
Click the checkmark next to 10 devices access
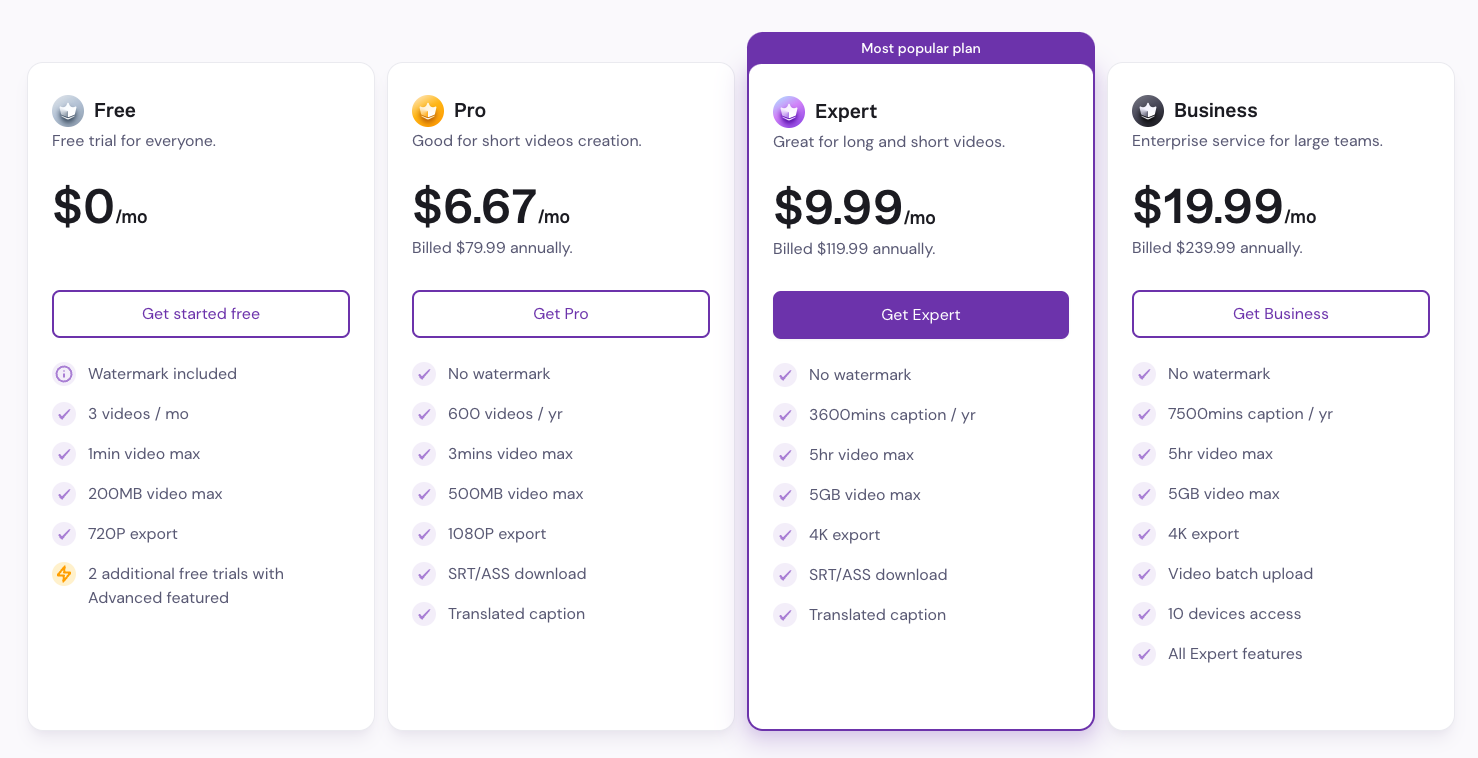tap(1144, 614)
